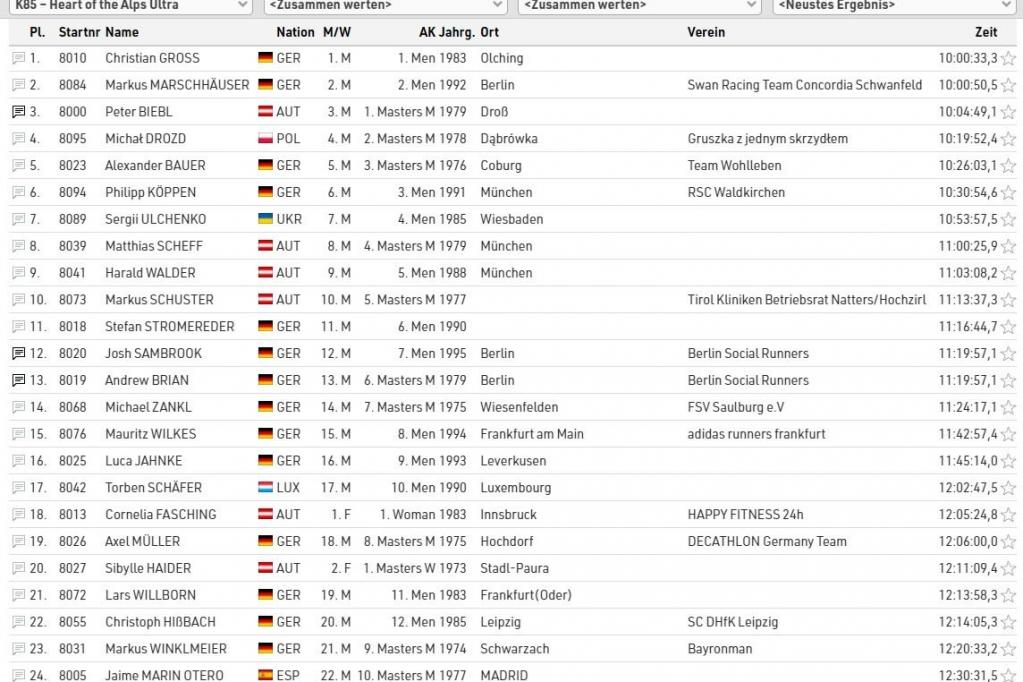Screen dimensions: 1023x682
Task: Click the Luxembourg flag for Torben SCHÄFER
Action: (x=265, y=488)
